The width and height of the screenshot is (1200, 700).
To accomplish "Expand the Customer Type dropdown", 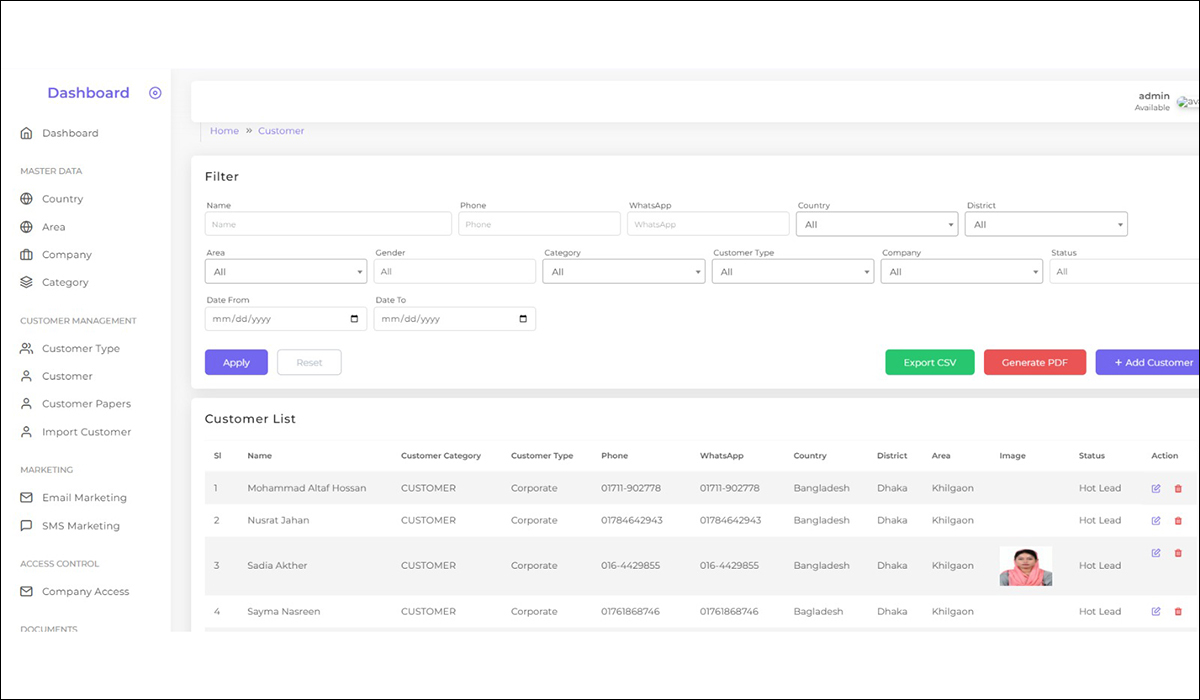I will tap(792, 272).
